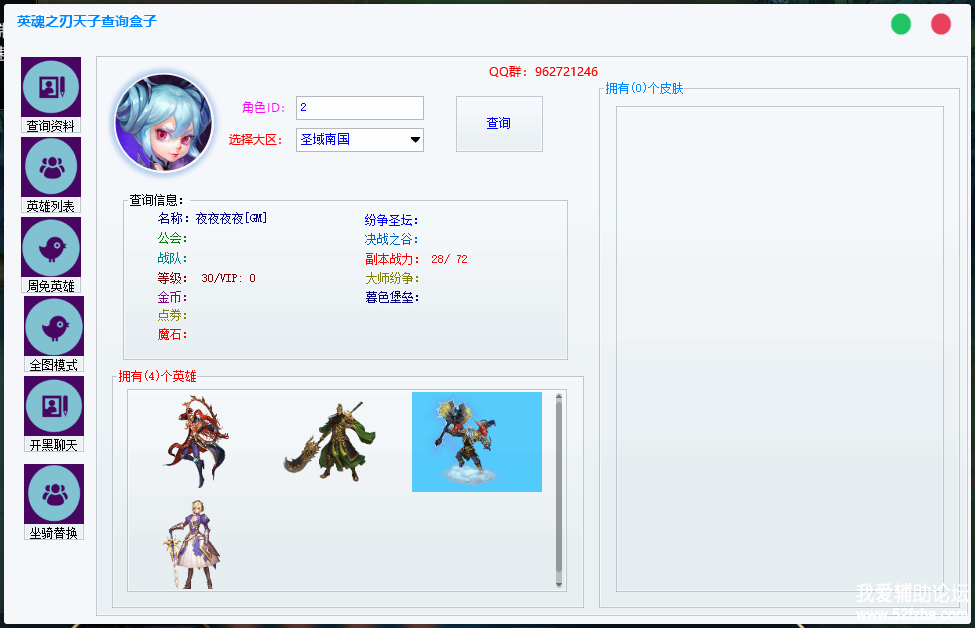Click the level value 30/VIP: 0

228,278
